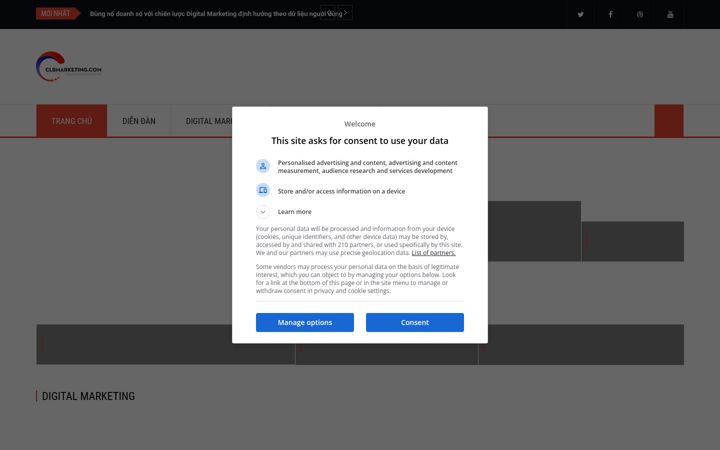Screen dimensions: 720x450
Task: Click the "Learn more" text label
Action: pyautogui.click(x=294, y=212)
